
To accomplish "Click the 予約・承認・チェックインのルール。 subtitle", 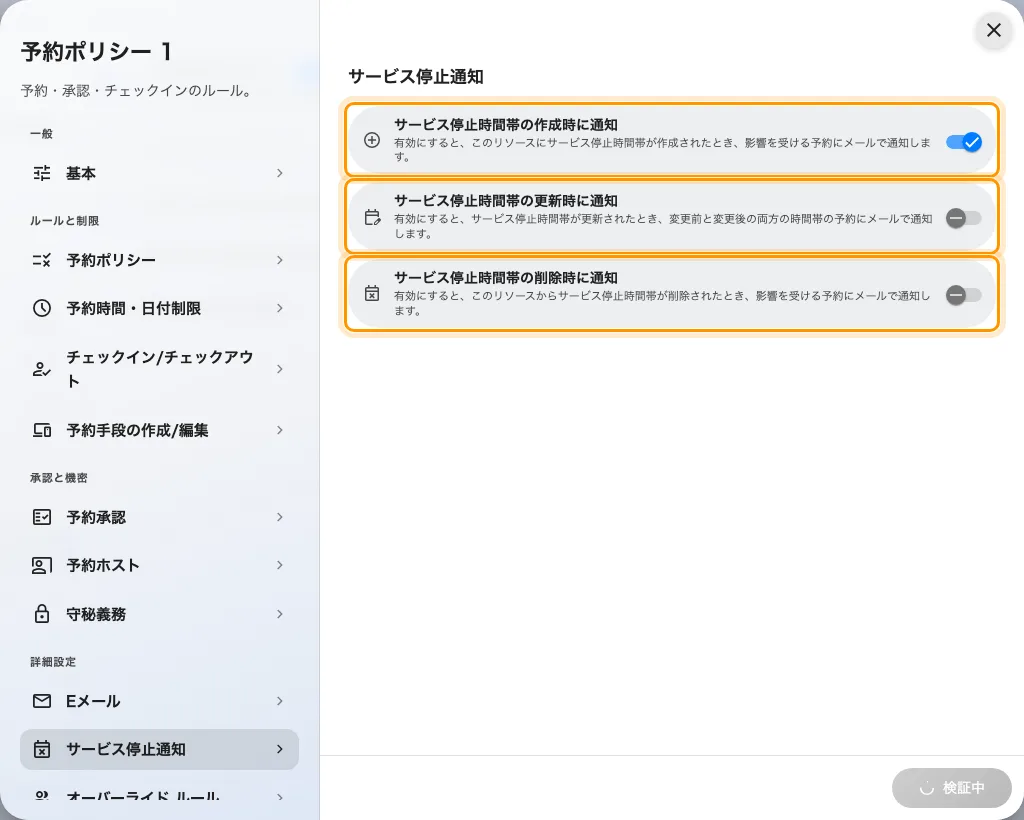I will 137,91.
